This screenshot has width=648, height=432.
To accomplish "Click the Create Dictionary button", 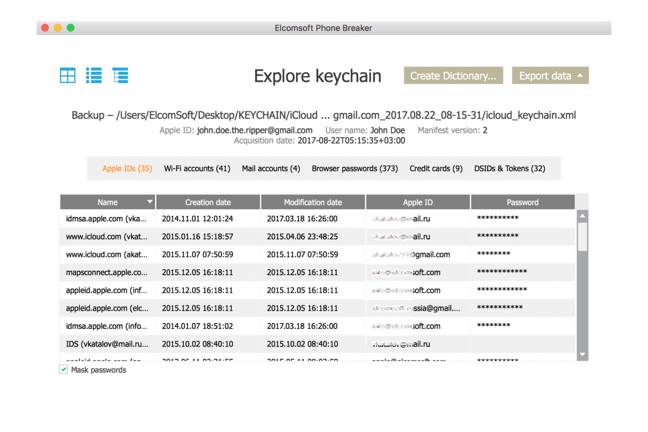I will point(453,76).
